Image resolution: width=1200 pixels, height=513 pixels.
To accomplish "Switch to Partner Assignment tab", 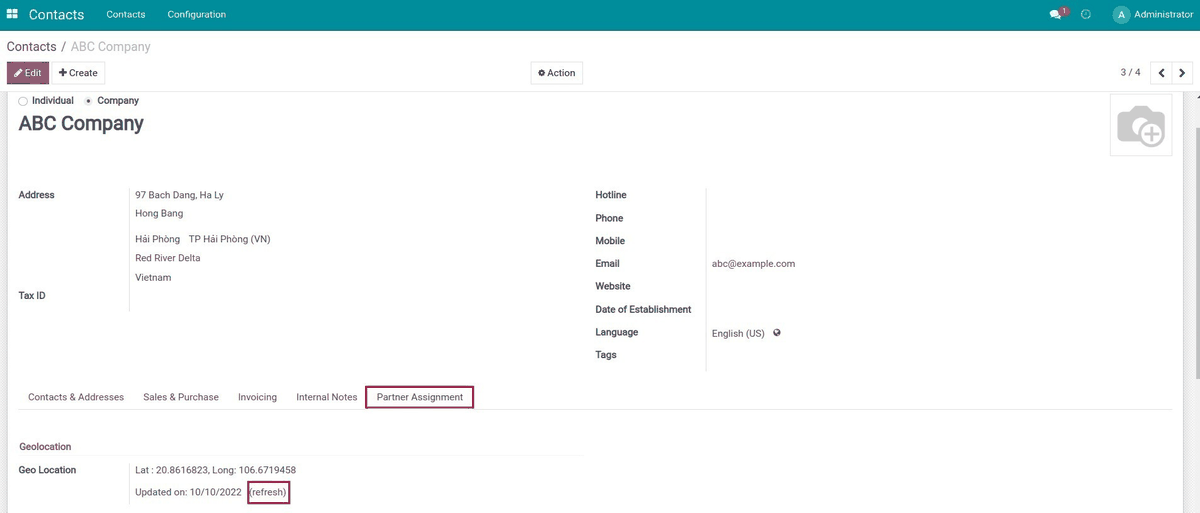I will coord(420,397).
